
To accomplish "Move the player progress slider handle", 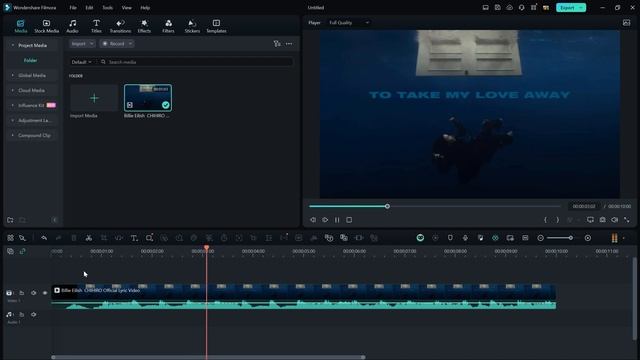I will (387, 207).
